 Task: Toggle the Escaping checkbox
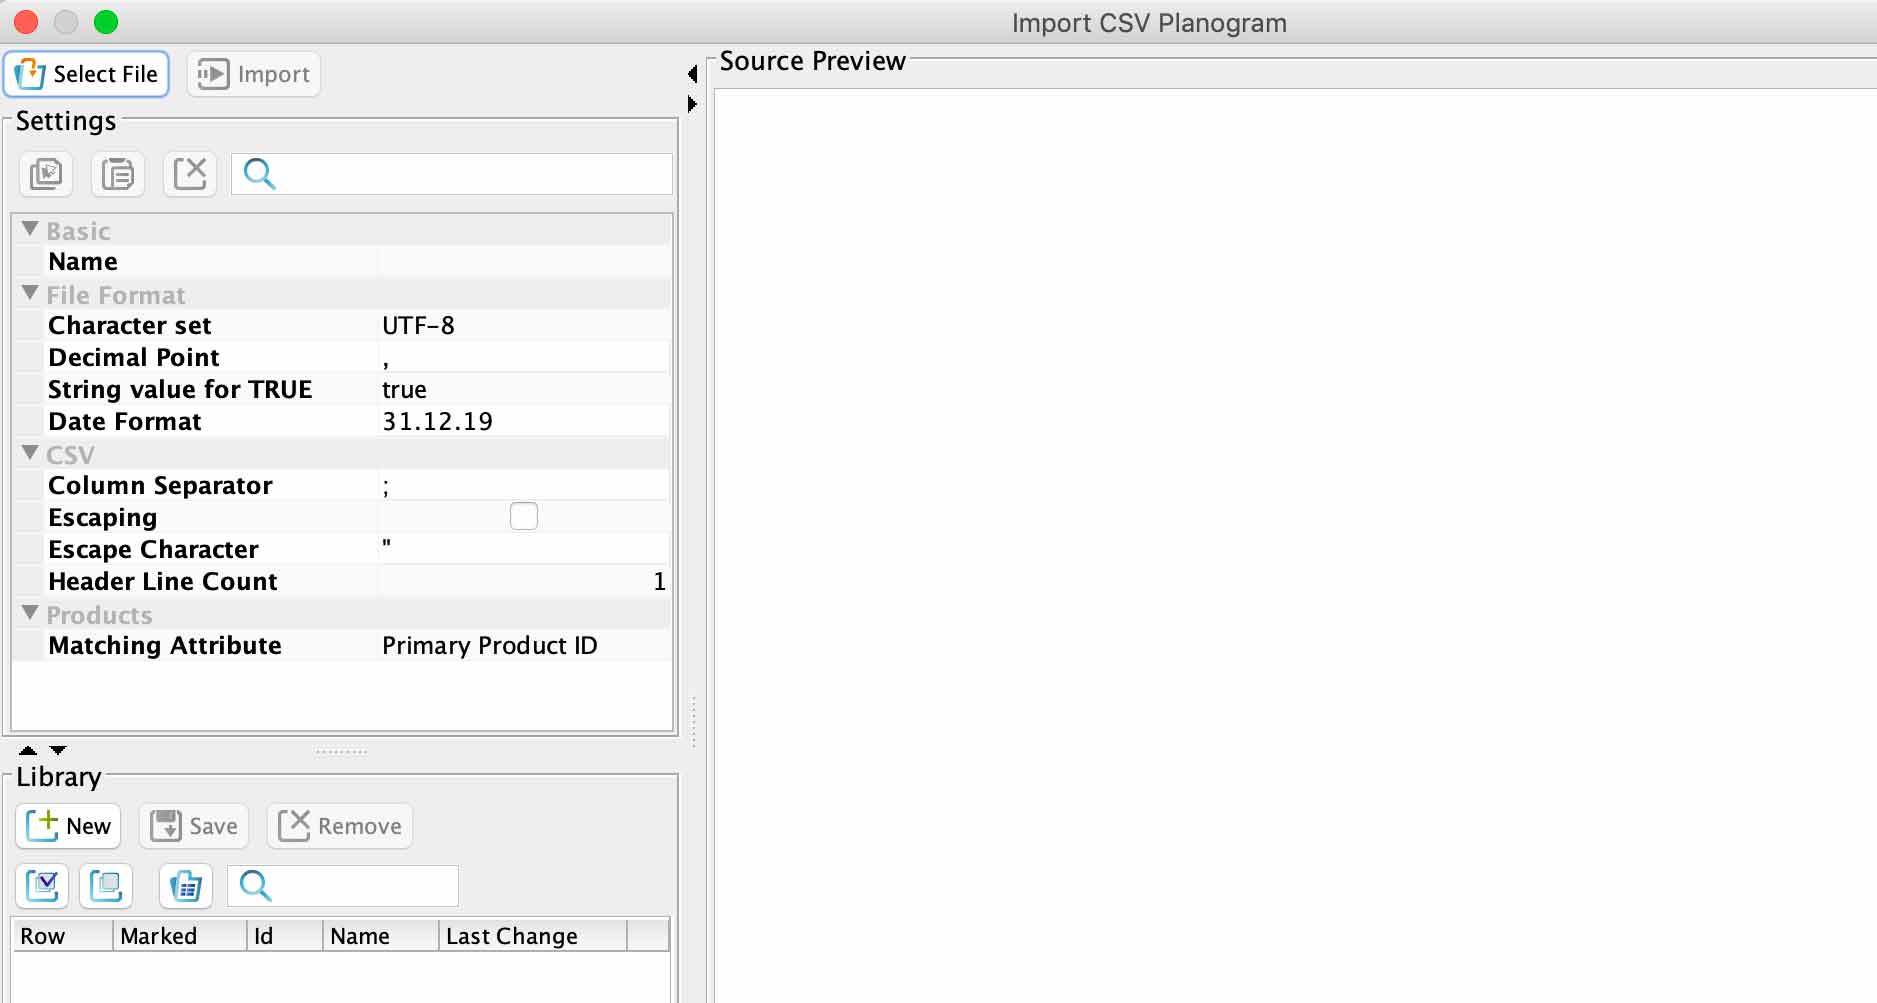[523, 516]
